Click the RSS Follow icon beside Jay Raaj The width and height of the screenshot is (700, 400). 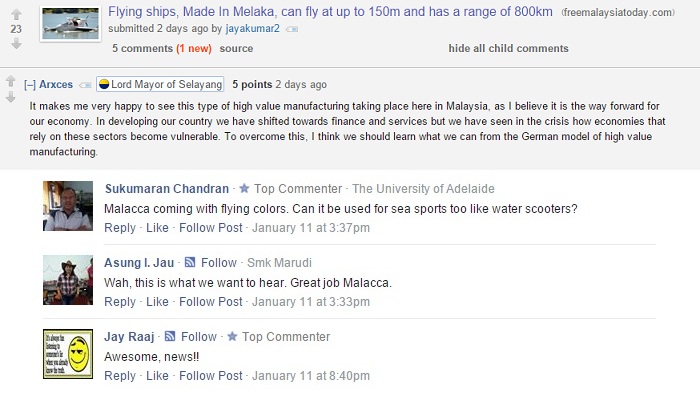coord(170,337)
